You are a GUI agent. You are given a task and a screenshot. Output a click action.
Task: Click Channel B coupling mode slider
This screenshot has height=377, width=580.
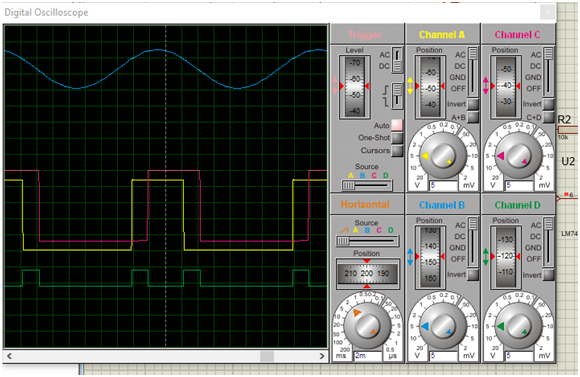pyautogui.click(x=473, y=242)
